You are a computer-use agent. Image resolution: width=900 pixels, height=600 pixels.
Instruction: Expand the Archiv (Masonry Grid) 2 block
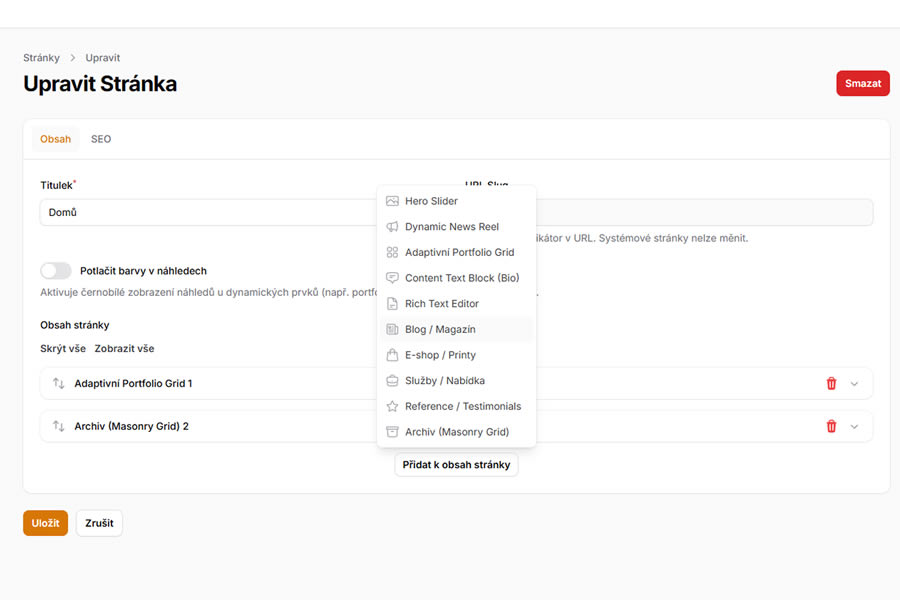point(854,426)
